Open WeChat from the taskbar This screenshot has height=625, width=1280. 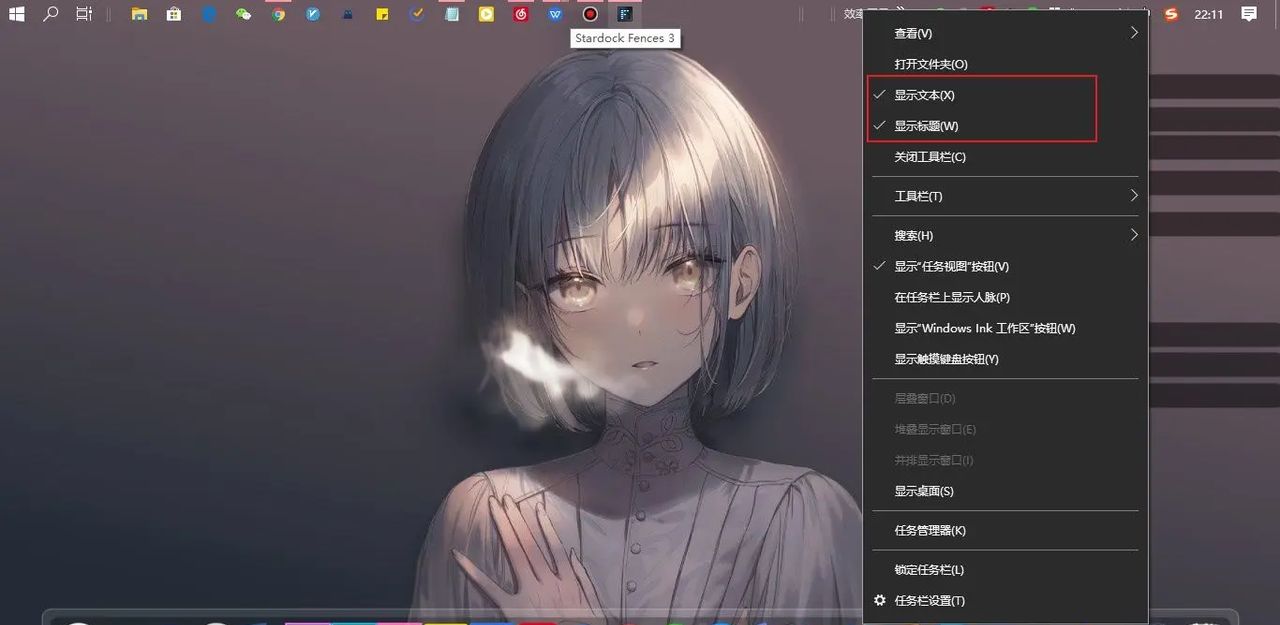243,14
